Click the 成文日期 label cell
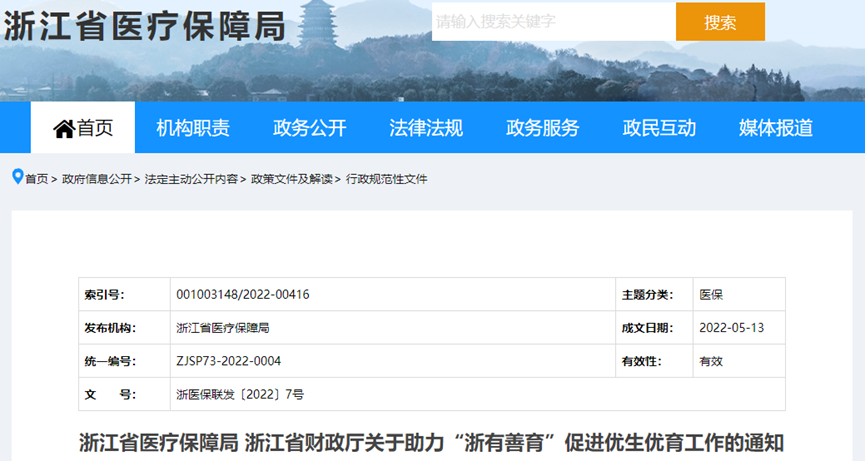Image resolution: width=865 pixels, height=461 pixels. point(654,328)
